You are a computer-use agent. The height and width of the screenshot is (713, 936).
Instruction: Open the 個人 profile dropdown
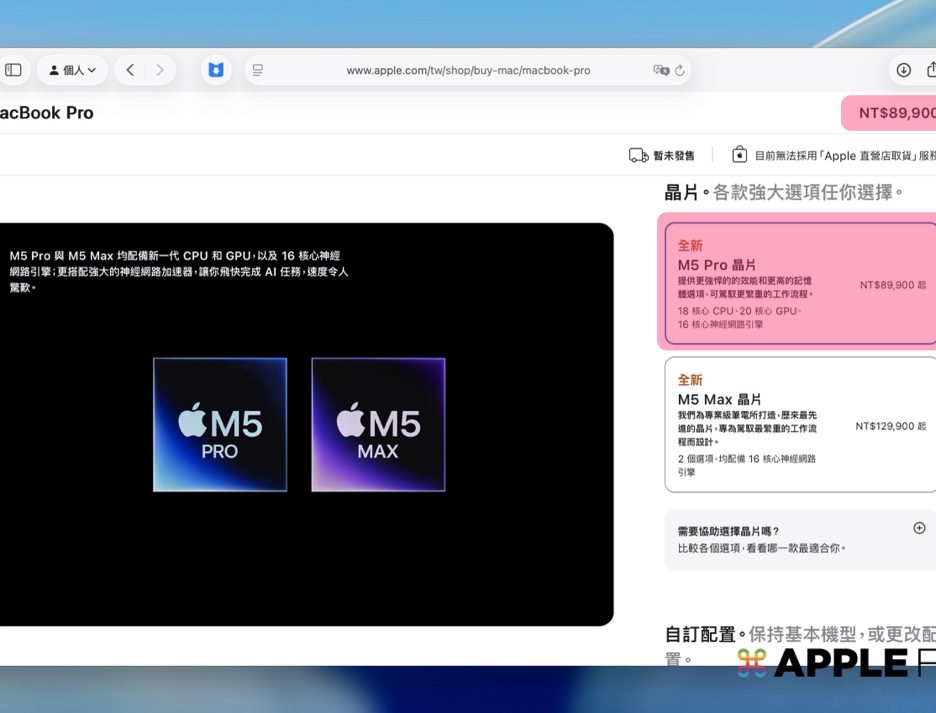pos(72,70)
